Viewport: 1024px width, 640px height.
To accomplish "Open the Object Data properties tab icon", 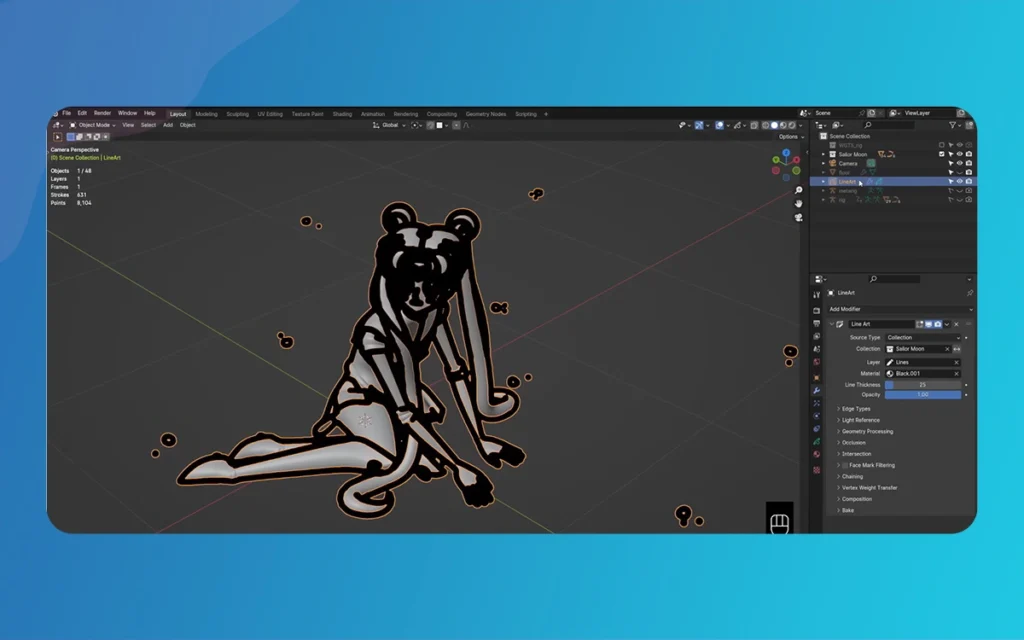I will coord(816,441).
